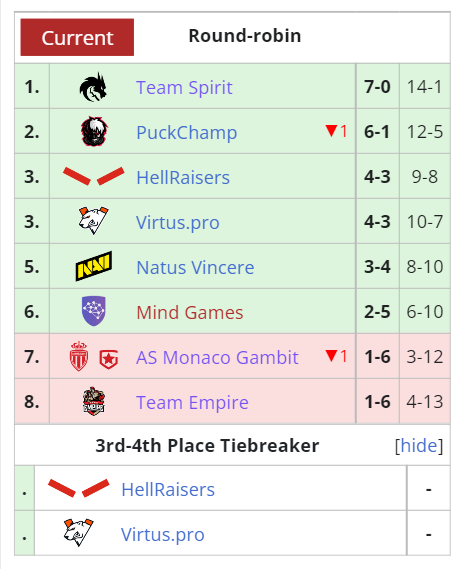Click the Mind Games shield logo
Viewport: 467px width, 569px height.
(94, 311)
